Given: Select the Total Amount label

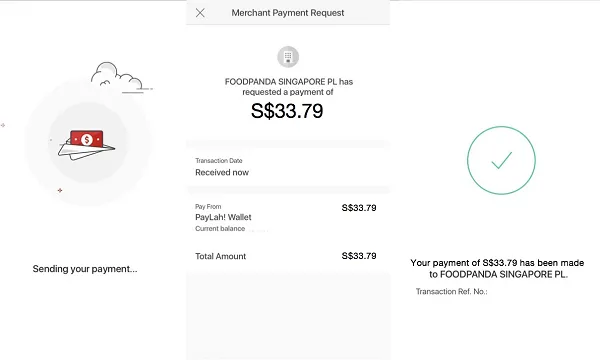Looking at the screenshot, I should pyautogui.click(x=220, y=256).
